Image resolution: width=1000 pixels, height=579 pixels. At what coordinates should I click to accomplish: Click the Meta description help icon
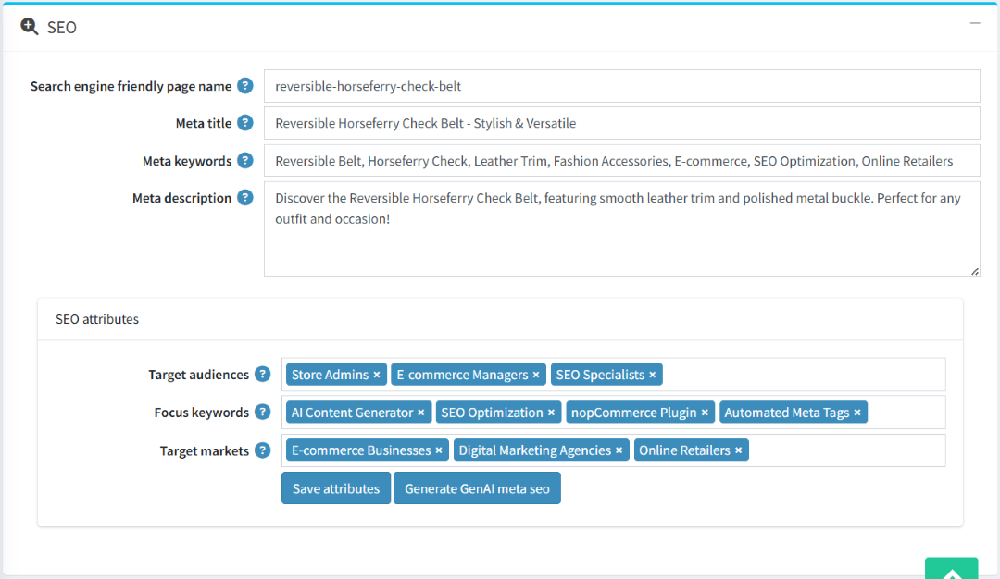pos(245,198)
